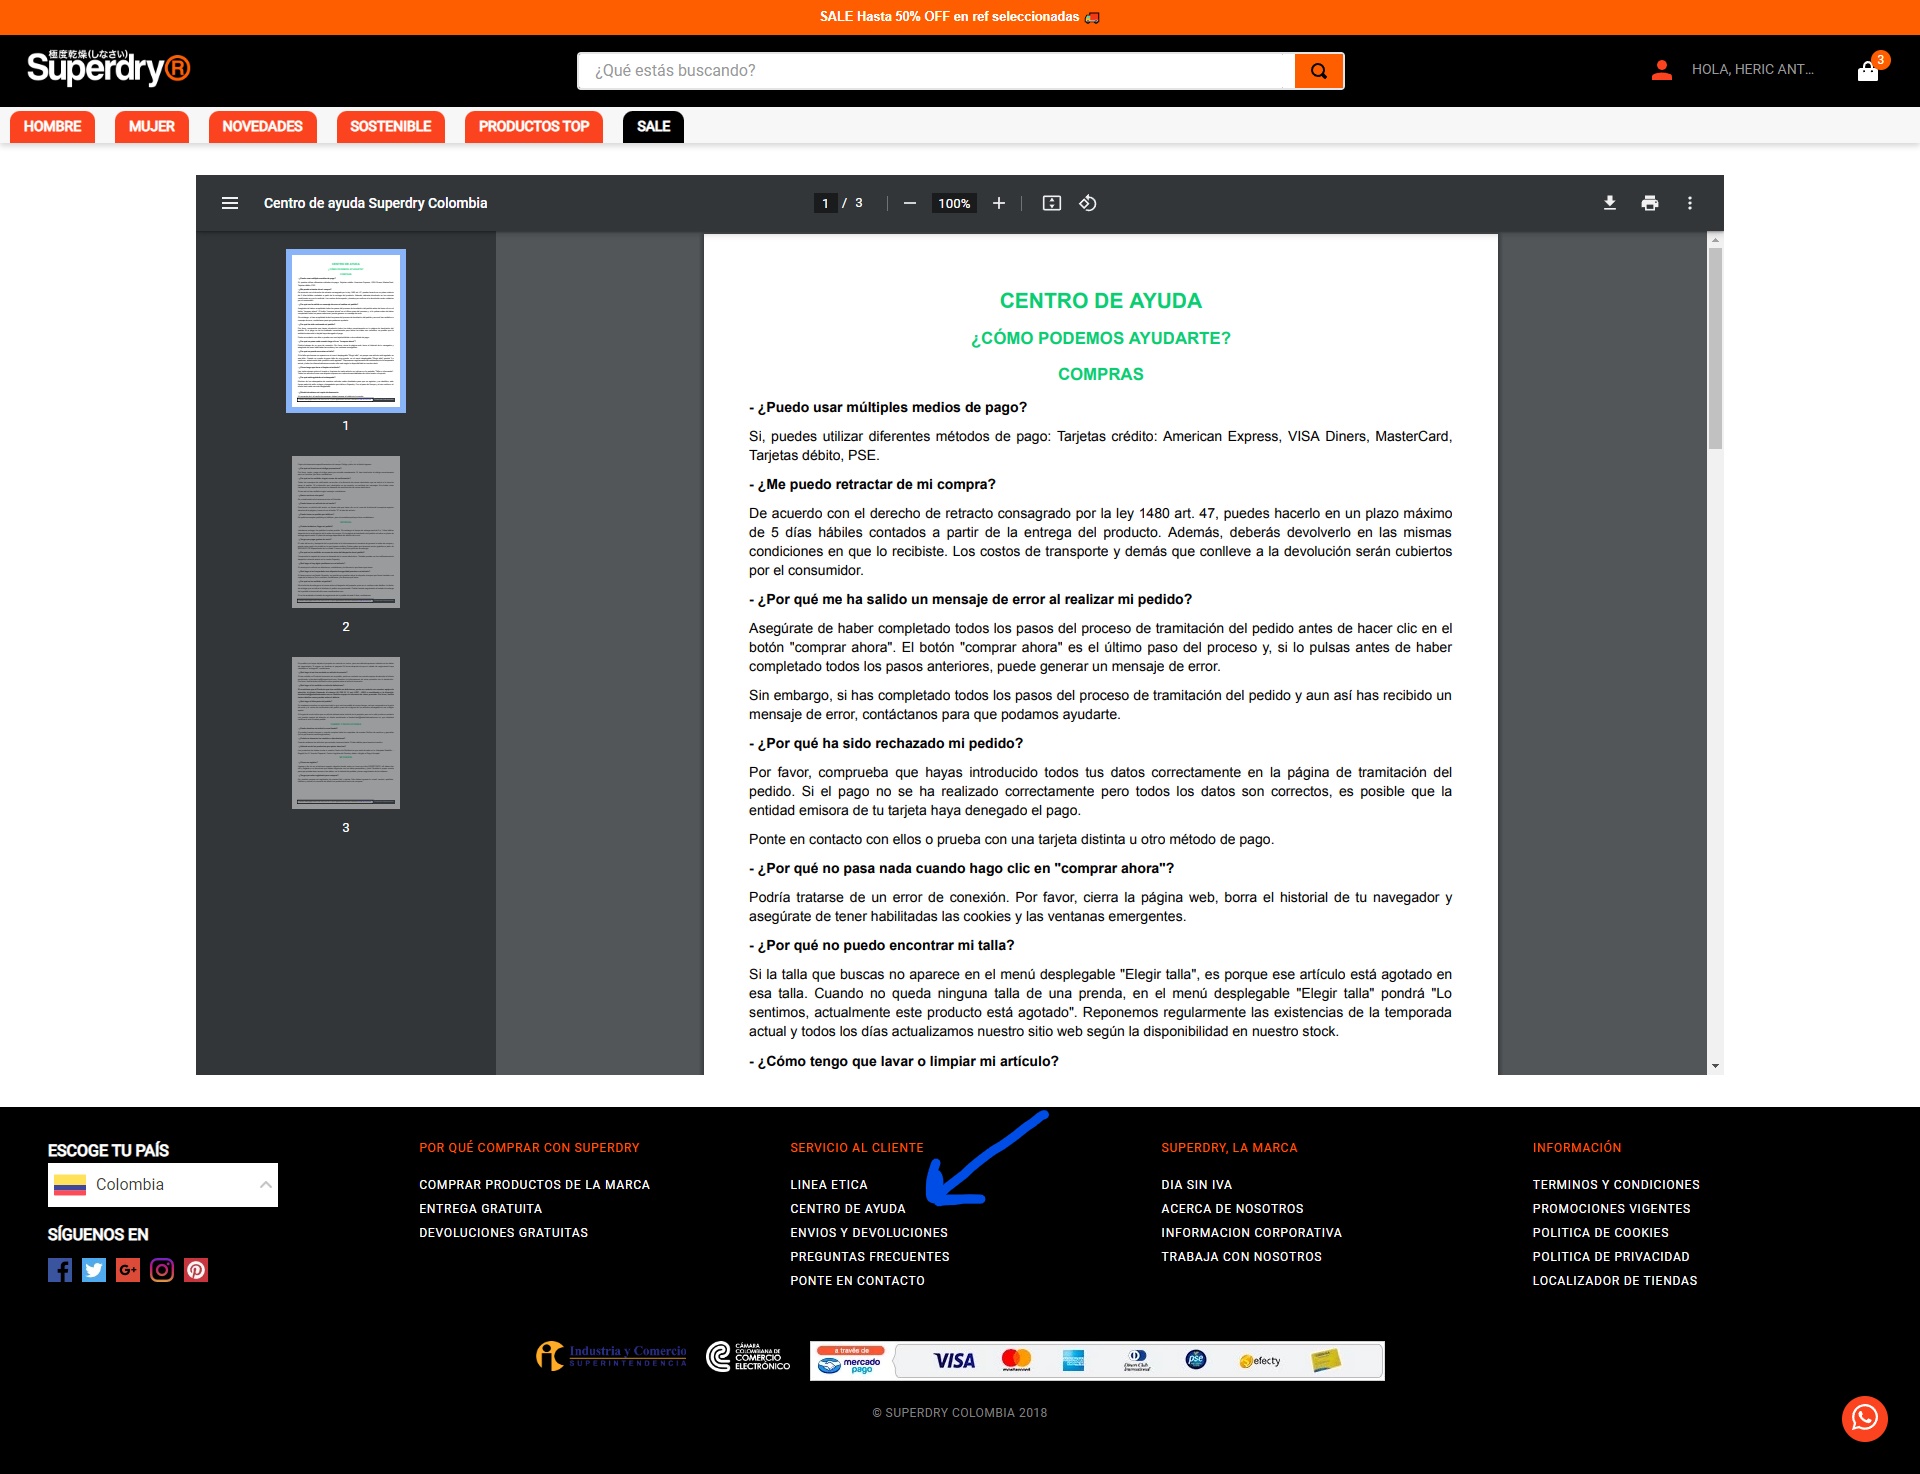This screenshot has width=1920, height=1474.
Task: Open the shopping bag cart icon
Action: click(1868, 71)
